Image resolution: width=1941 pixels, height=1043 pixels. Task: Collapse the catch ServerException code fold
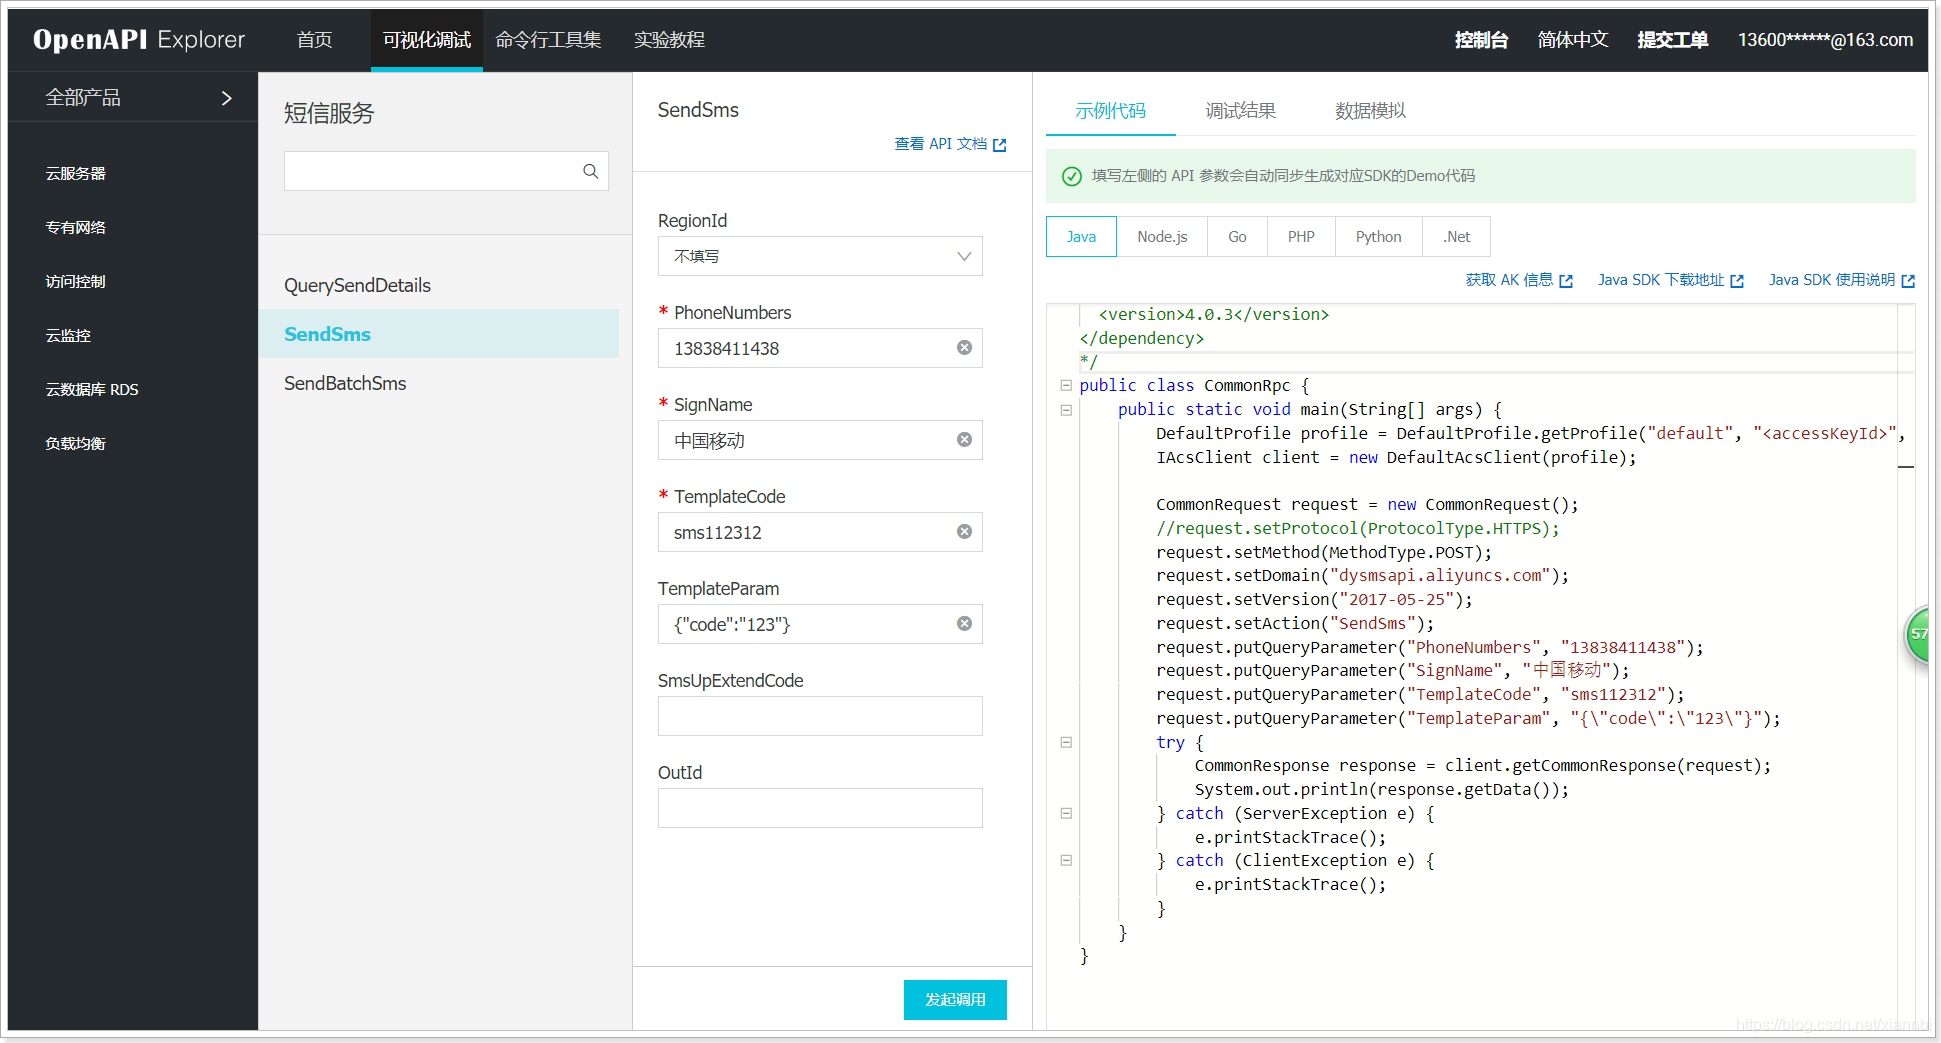point(1066,813)
